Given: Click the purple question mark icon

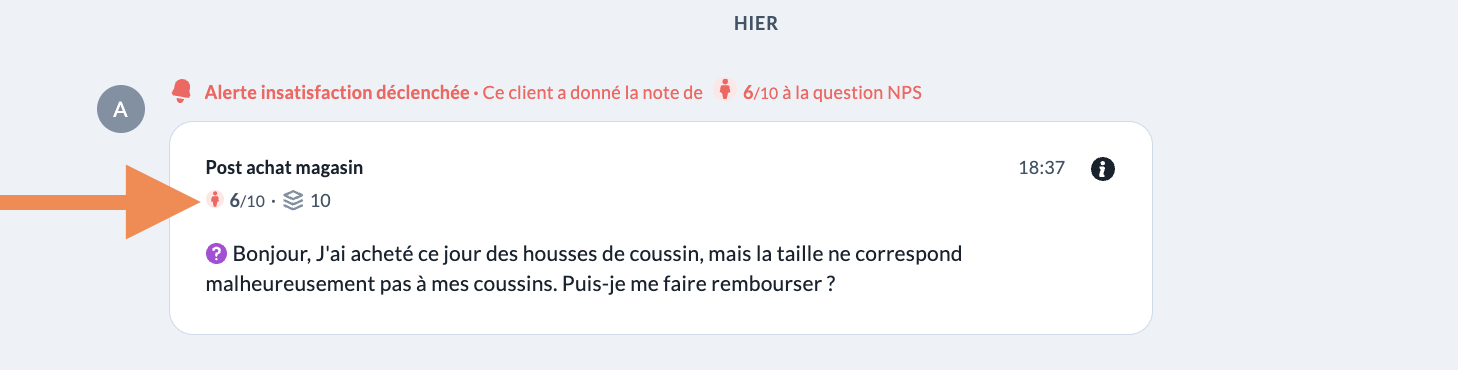Looking at the screenshot, I should [x=216, y=254].
